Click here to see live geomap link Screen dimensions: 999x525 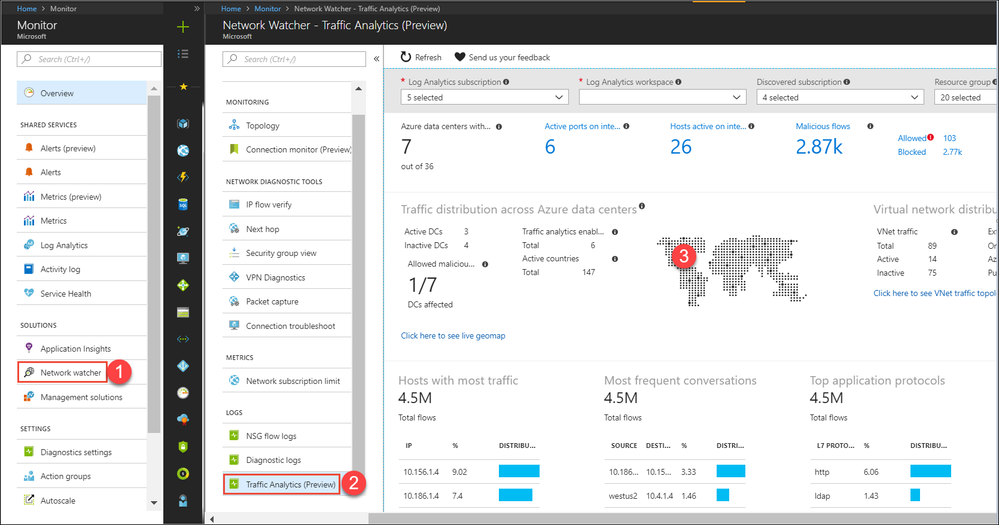click(453, 335)
